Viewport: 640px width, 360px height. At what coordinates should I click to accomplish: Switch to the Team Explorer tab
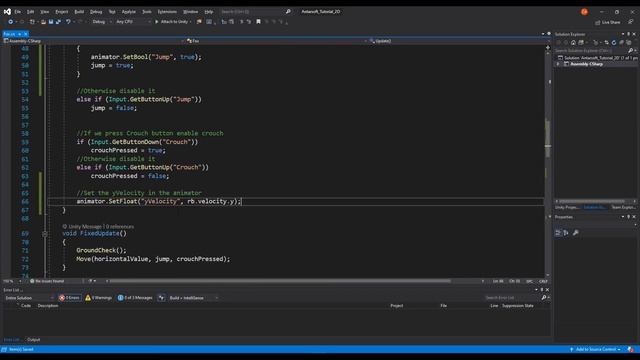point(623,207)
